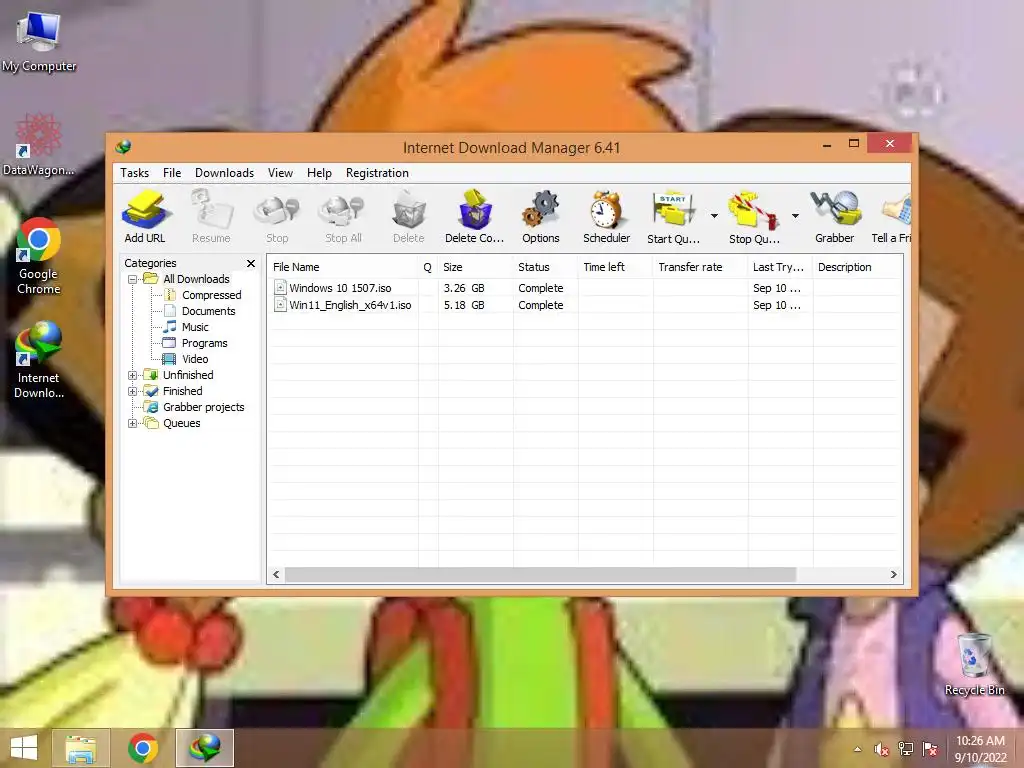Select the Music category
The width and height of the screenshot is (1024, 768).
click(195, 327)
